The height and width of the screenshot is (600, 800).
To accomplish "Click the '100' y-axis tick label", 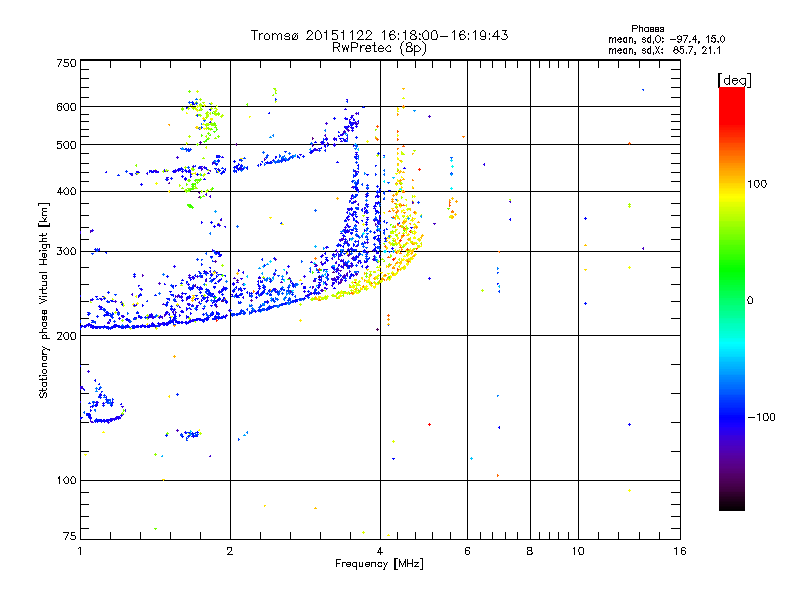I will click(x=67, y=481).
